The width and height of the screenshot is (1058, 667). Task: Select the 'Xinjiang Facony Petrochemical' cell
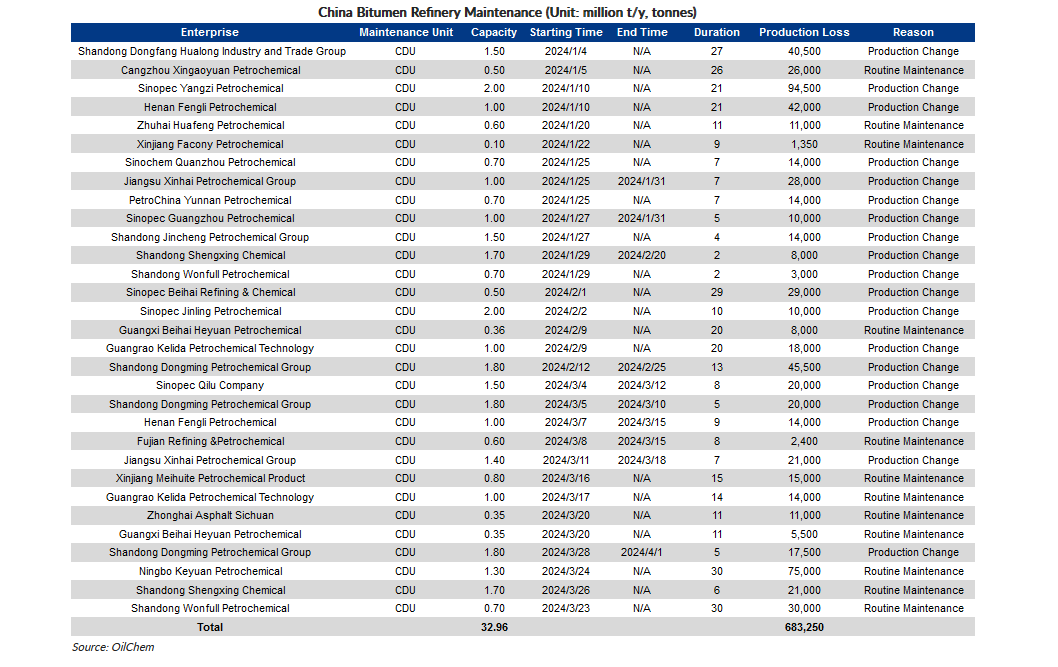(x=210, y=144)
